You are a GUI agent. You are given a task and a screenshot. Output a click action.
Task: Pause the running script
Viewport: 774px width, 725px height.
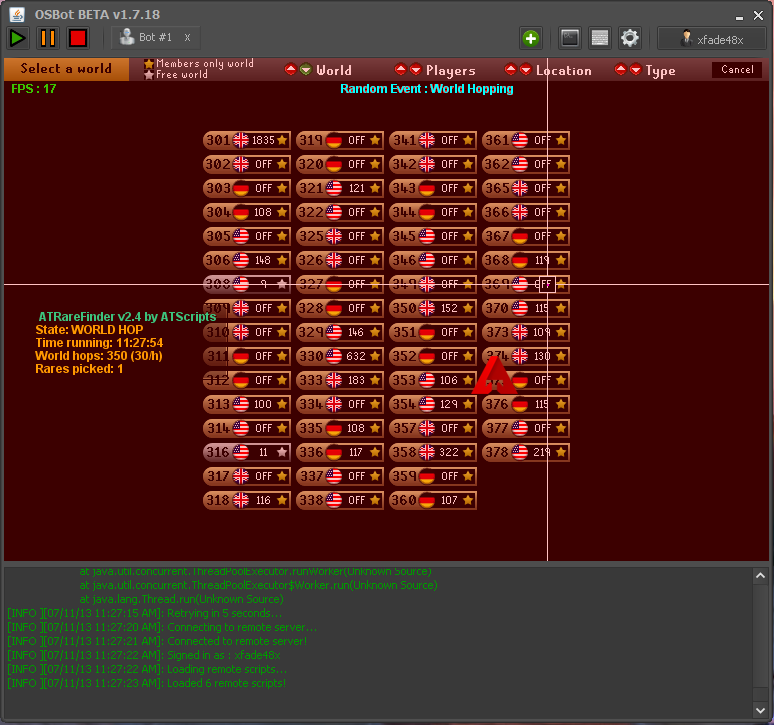click(48, 38)
